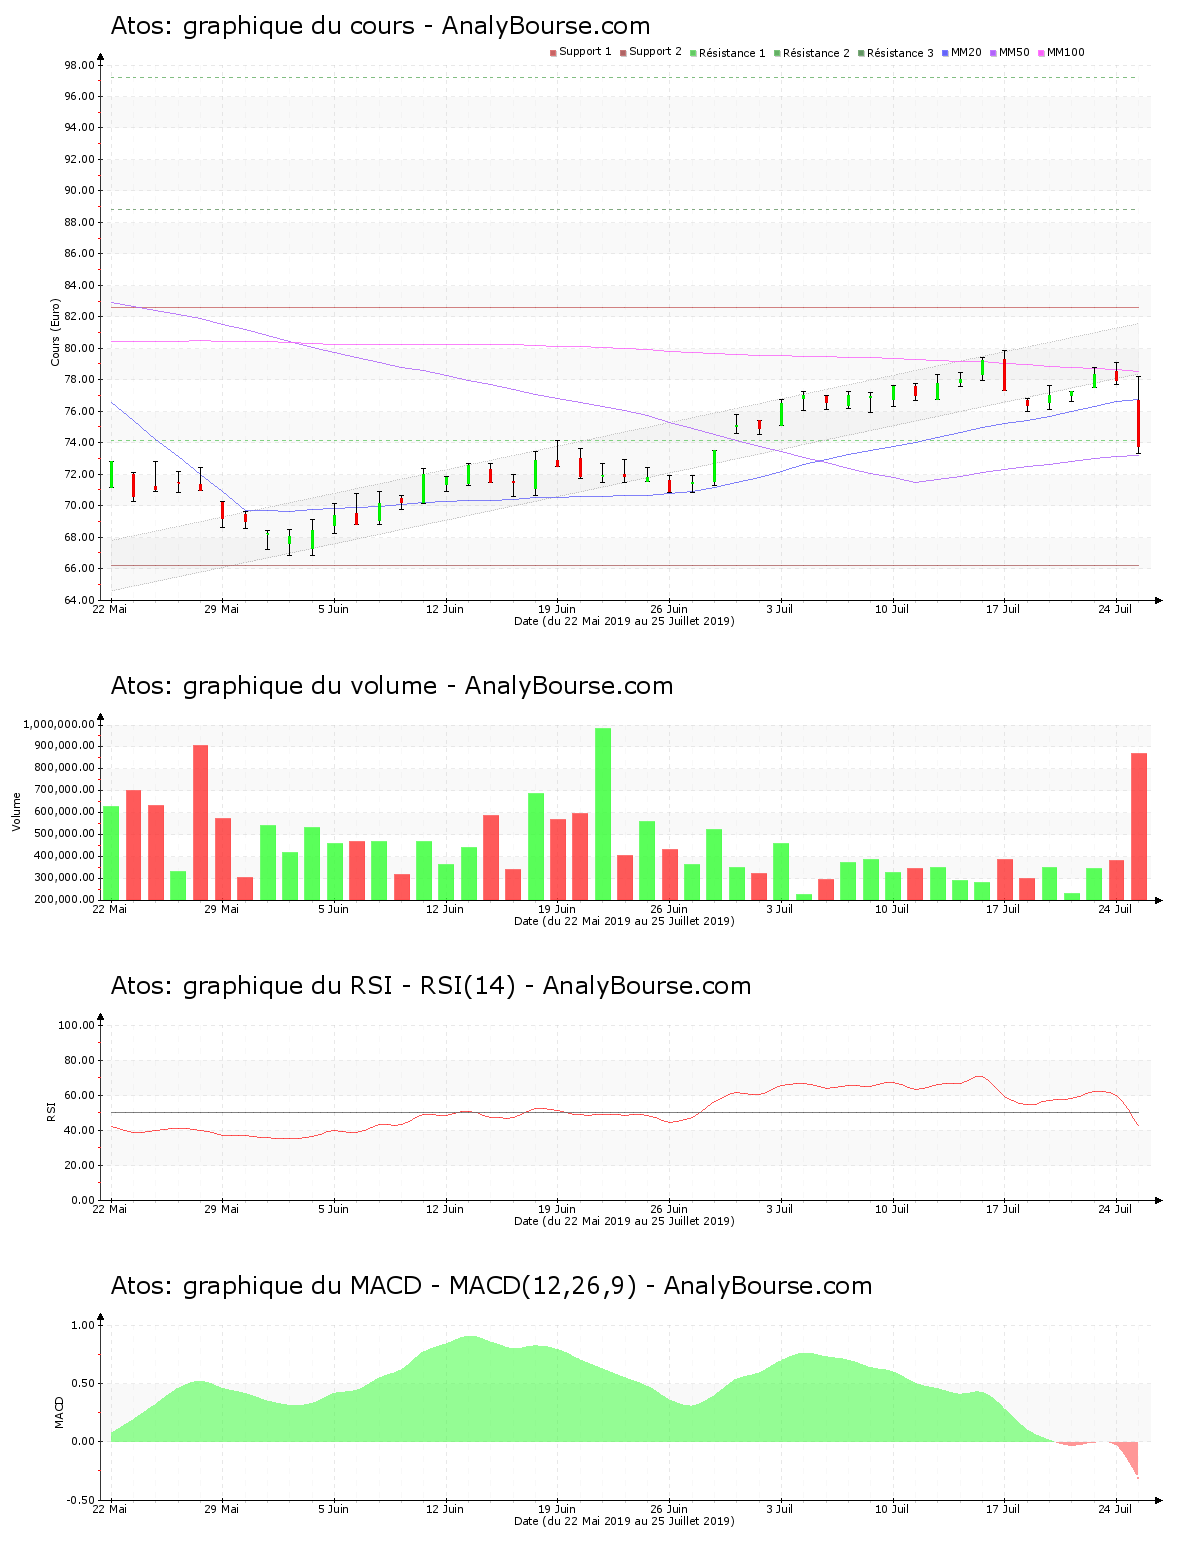Screen dimensions: 1200x1550
Task: Click the vertical 'Volume' axis label
Action: click(x=16, y=811)
